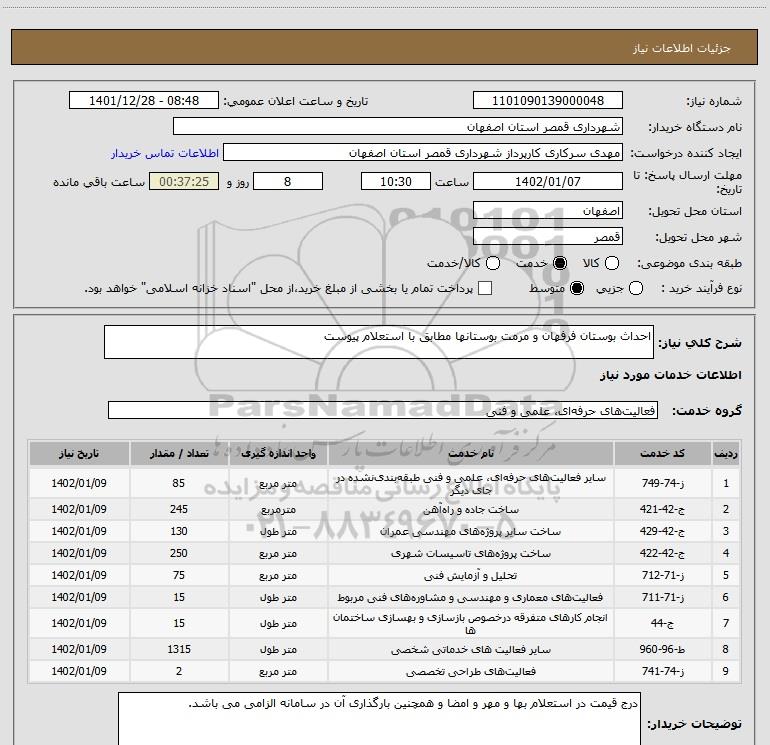Click the deadline time field 10:30
Viewport: 770px width, 745px height.
(x=396, y=181)
